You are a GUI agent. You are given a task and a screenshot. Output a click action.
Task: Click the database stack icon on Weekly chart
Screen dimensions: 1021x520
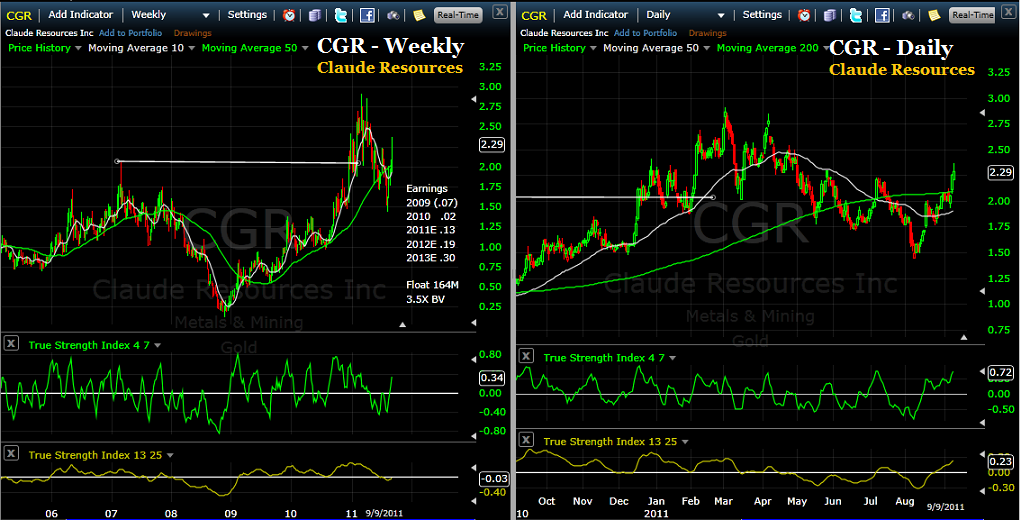tap(315, 14)
